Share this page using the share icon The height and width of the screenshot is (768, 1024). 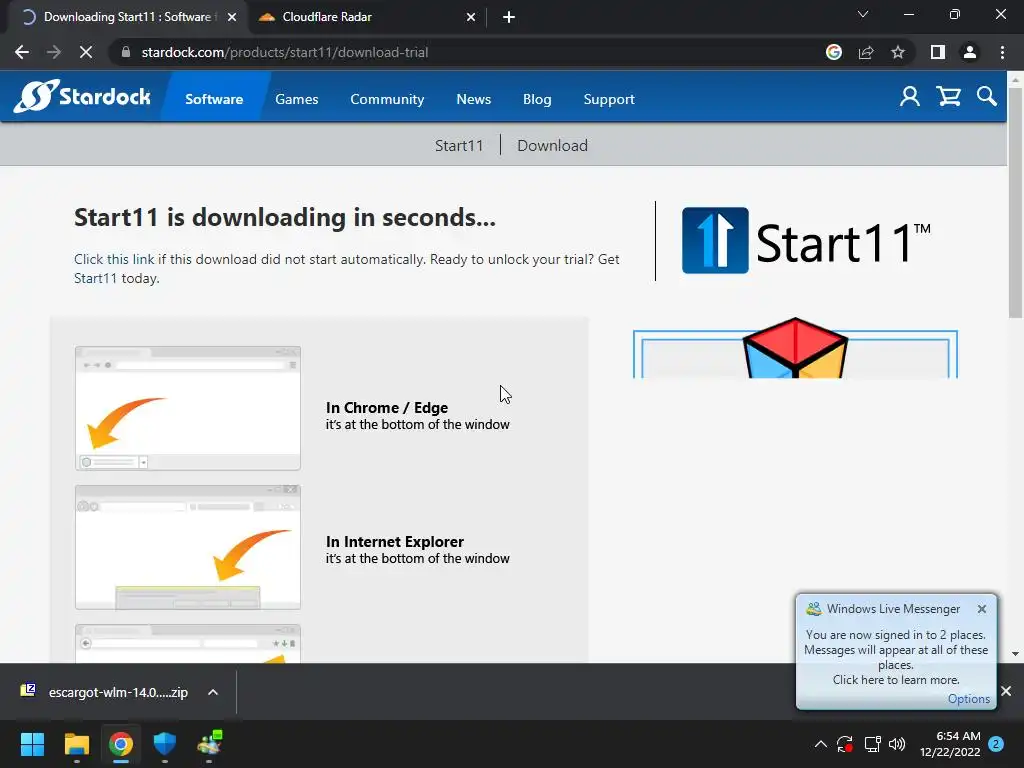(866, 52)
